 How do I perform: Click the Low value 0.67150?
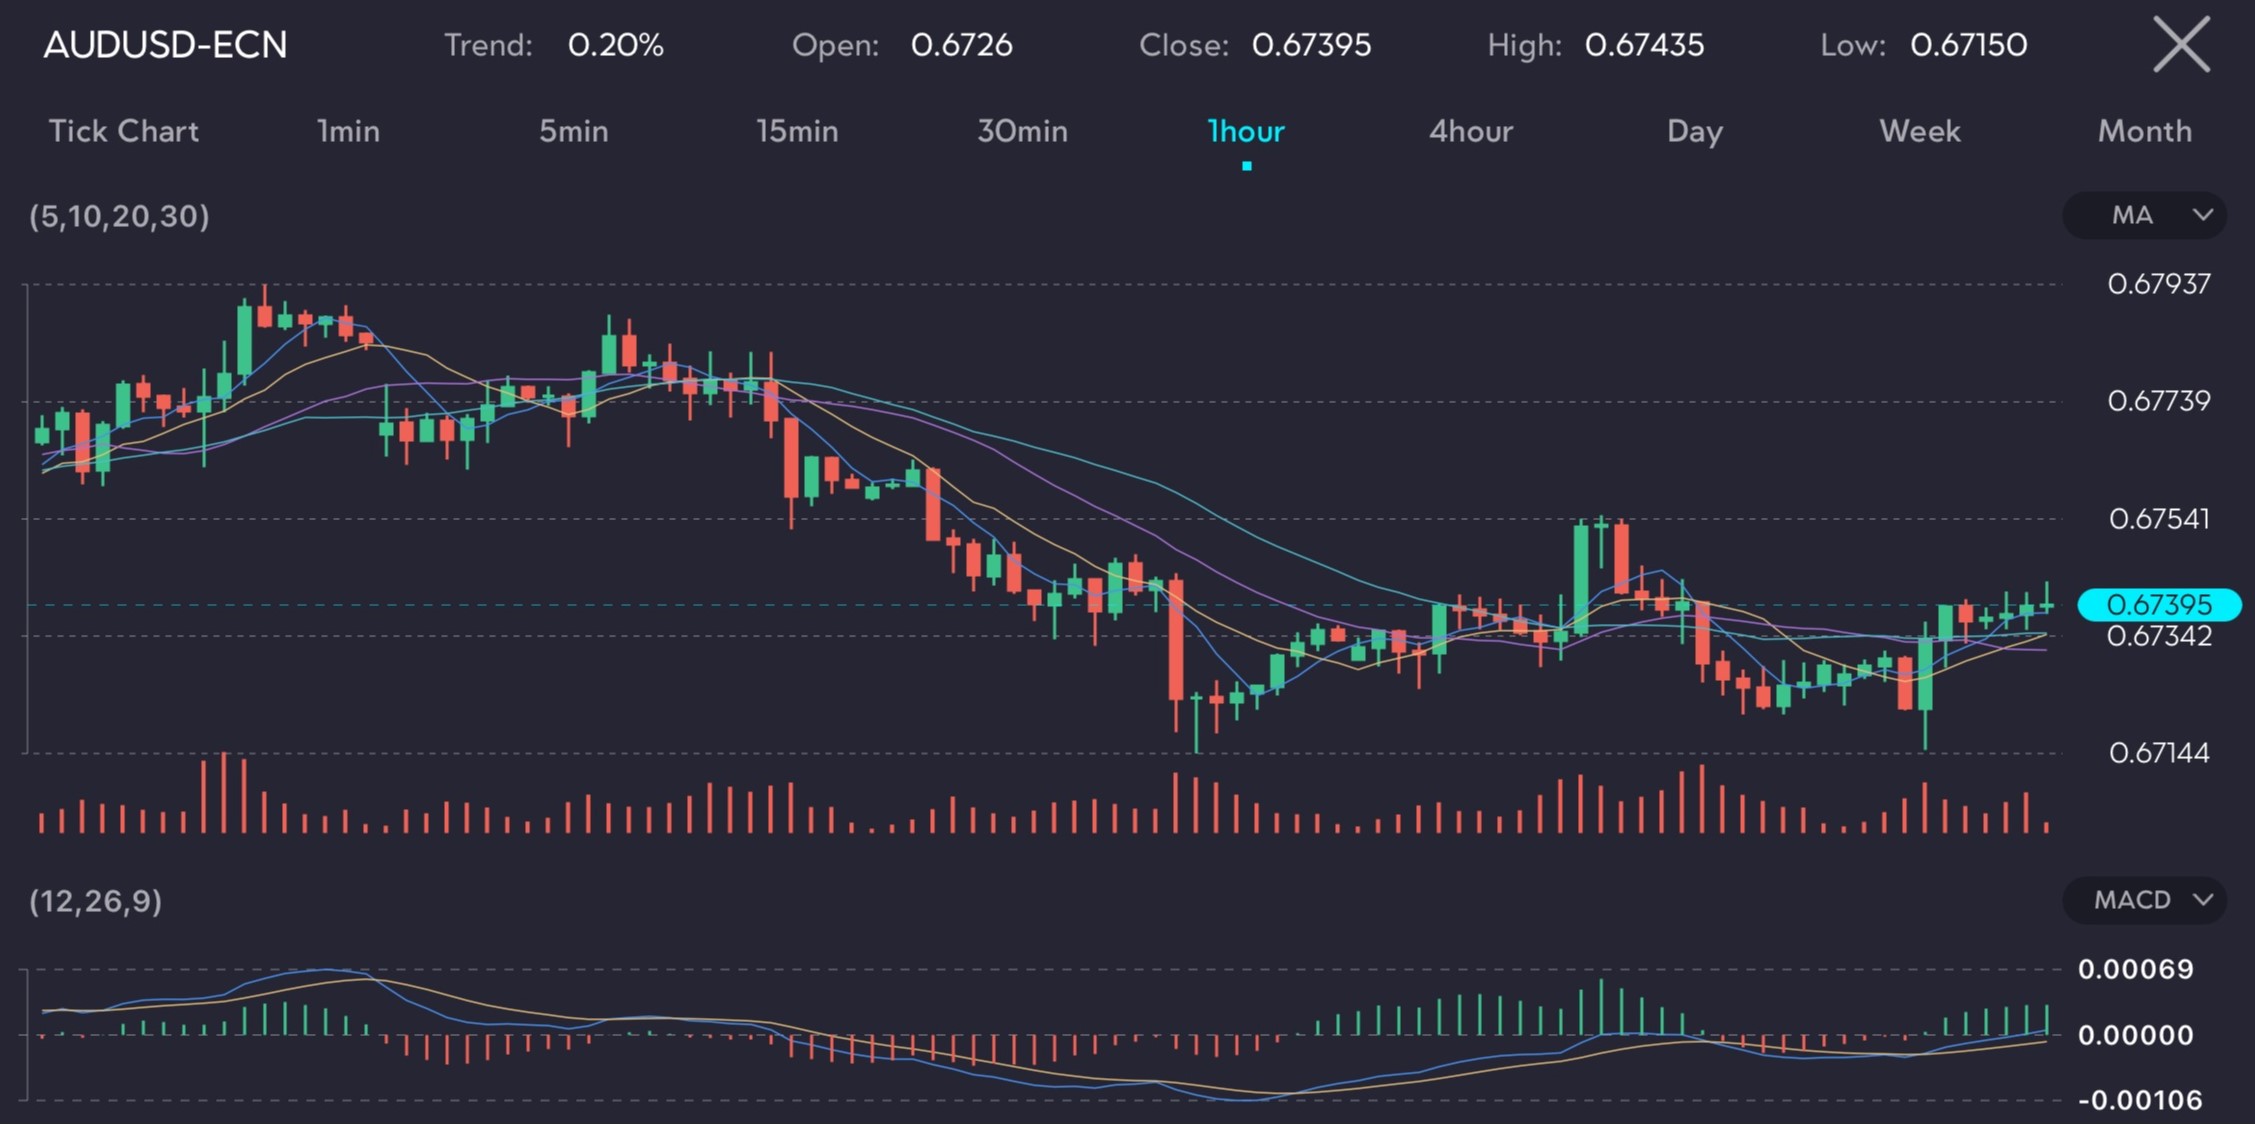[1969, 45]
